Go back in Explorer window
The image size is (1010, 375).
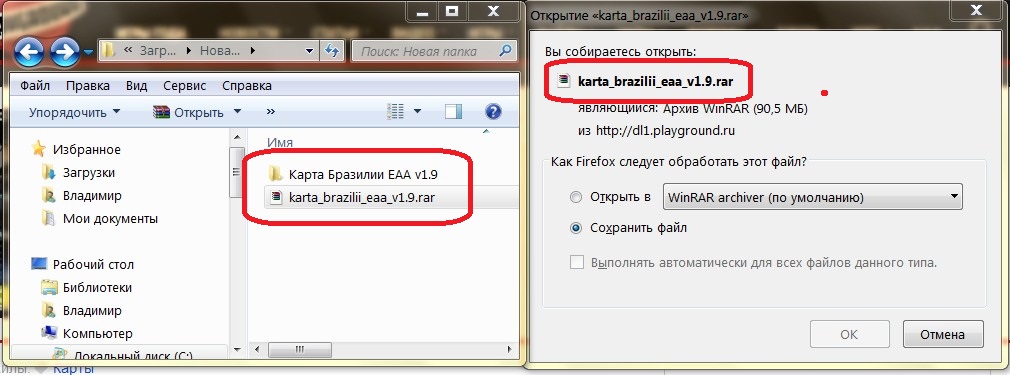pyautogui.click(x=28, y=52)
